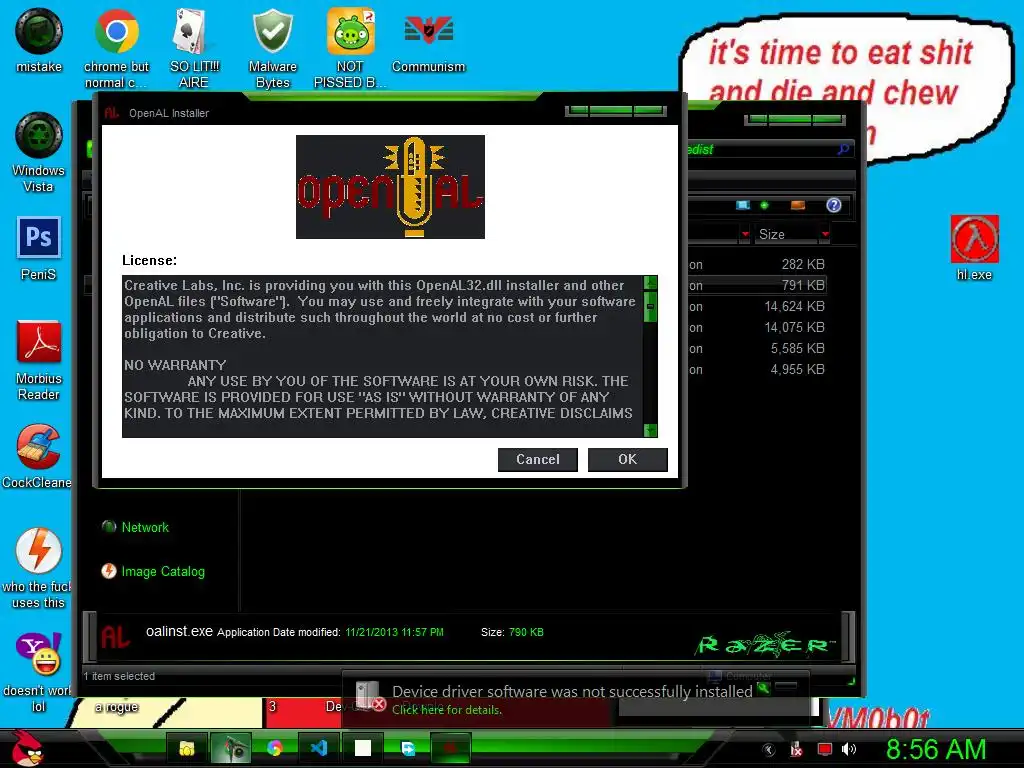Select the 5,585 KB file row
Image resolution: width=1024 pixels, height=768 pixels.
758,348
